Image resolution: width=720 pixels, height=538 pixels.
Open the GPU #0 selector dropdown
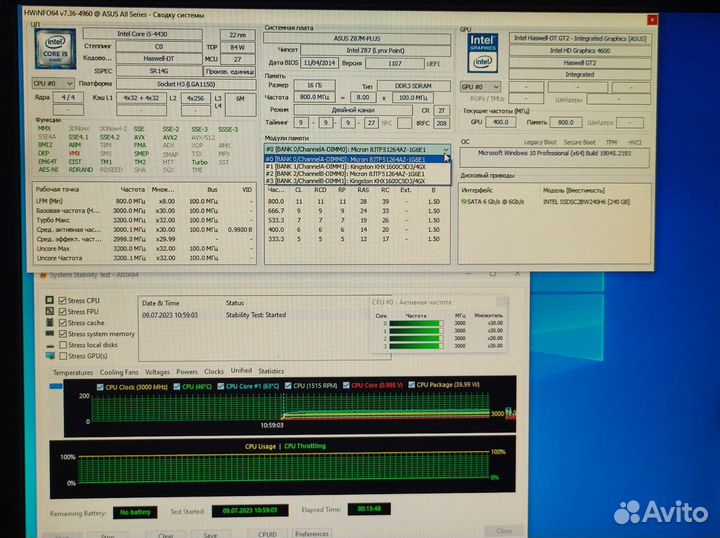tap(480, 87)
